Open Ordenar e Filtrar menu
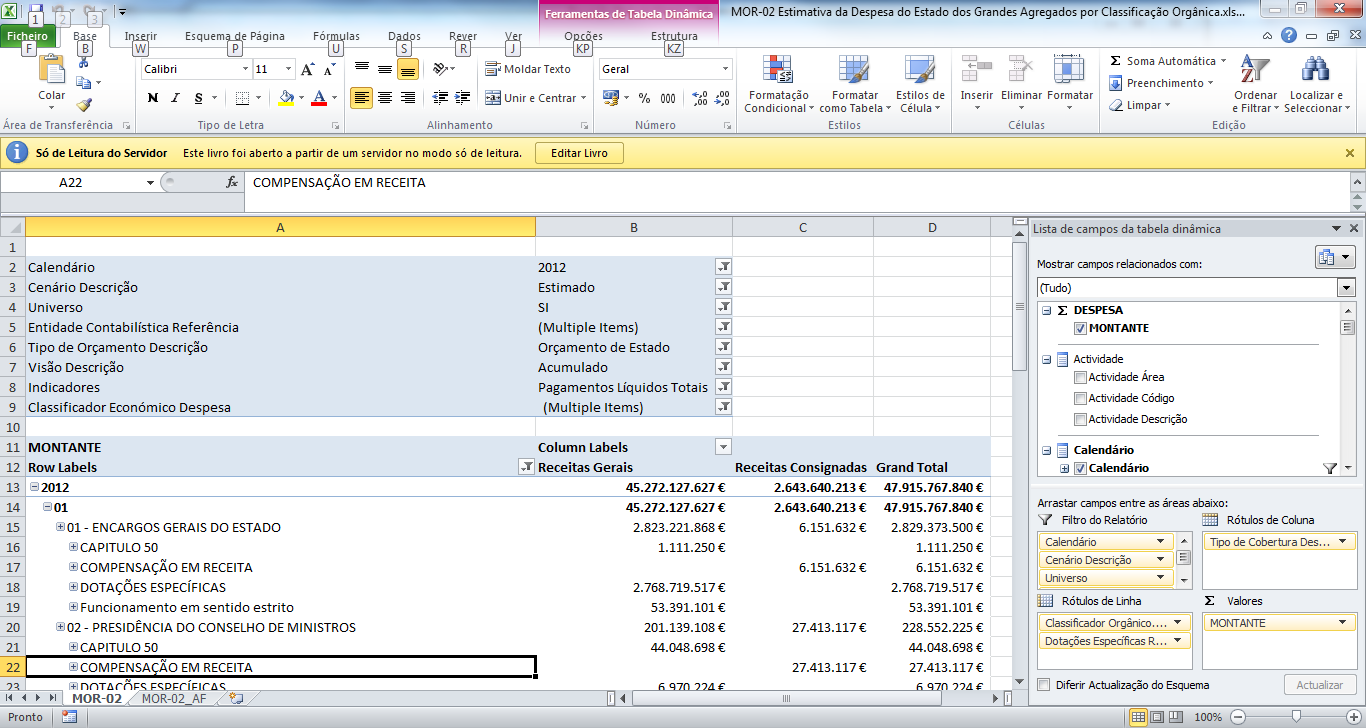 pos(1254,84)
